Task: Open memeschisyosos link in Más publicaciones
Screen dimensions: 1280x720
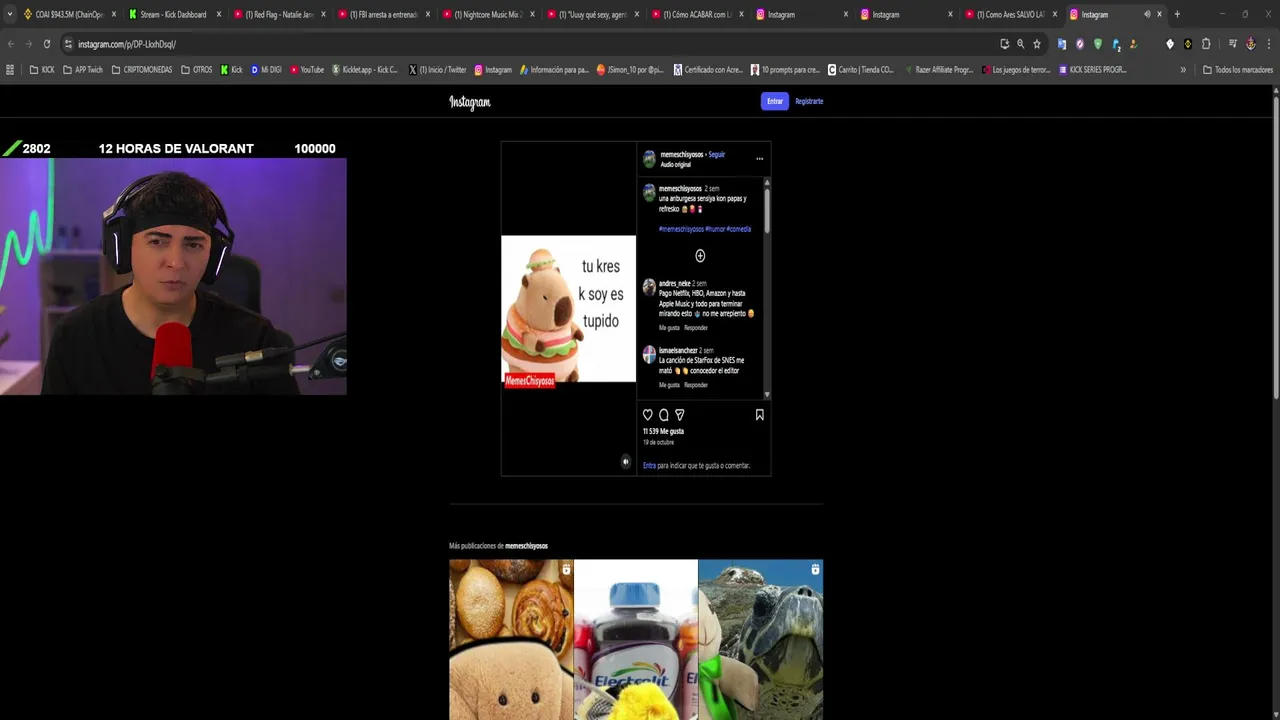Action: point(526,546)
